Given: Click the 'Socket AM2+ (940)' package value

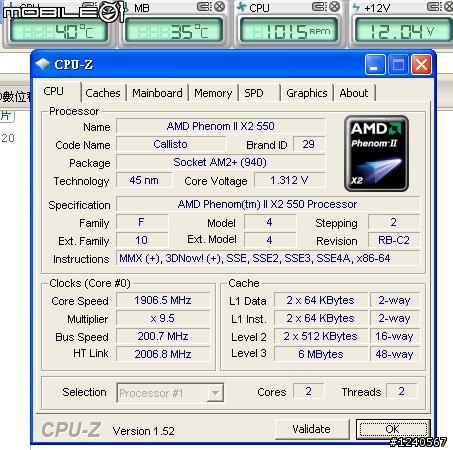Looking at the screenshot, I should (220, 162).
